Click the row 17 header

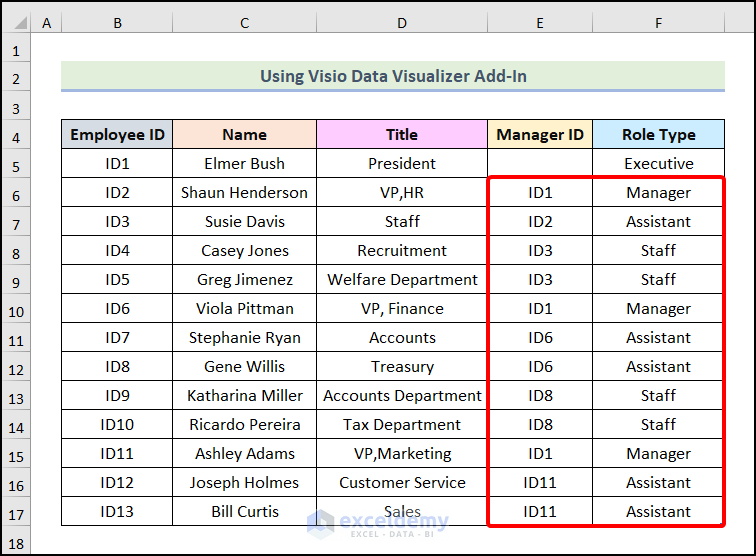click(16, 511)
